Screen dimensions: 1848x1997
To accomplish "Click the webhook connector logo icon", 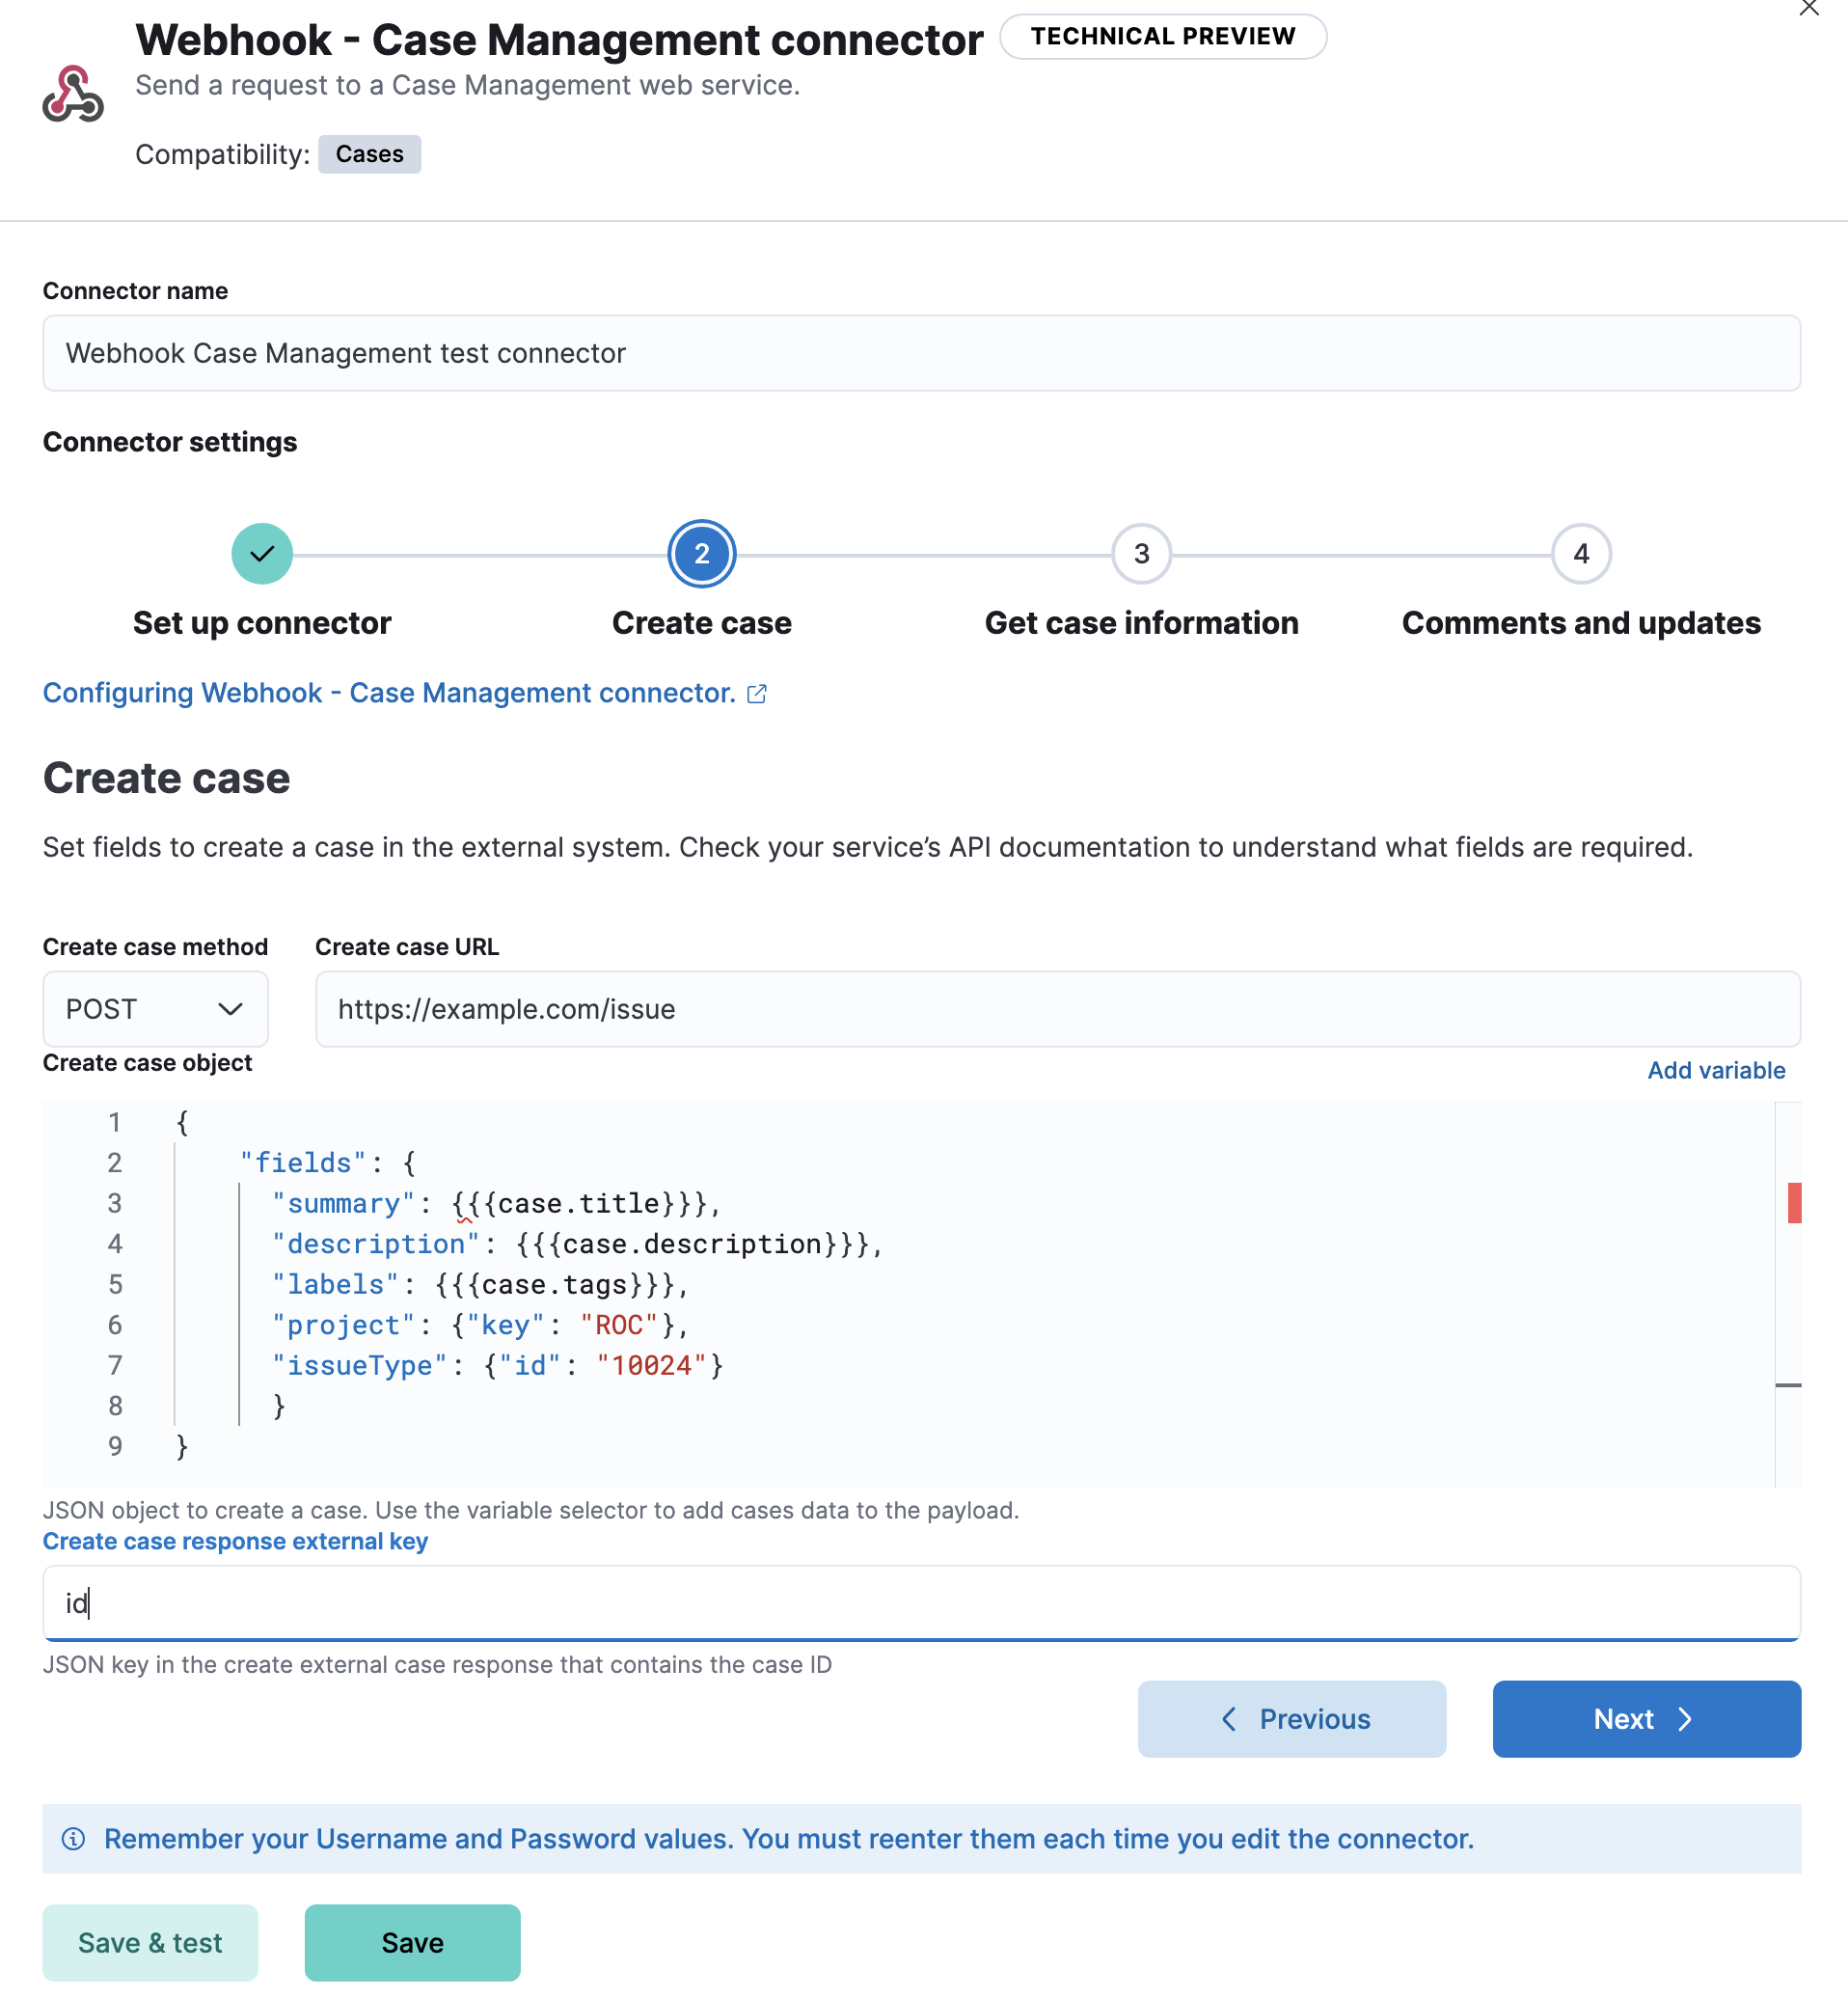I will 75,93.
